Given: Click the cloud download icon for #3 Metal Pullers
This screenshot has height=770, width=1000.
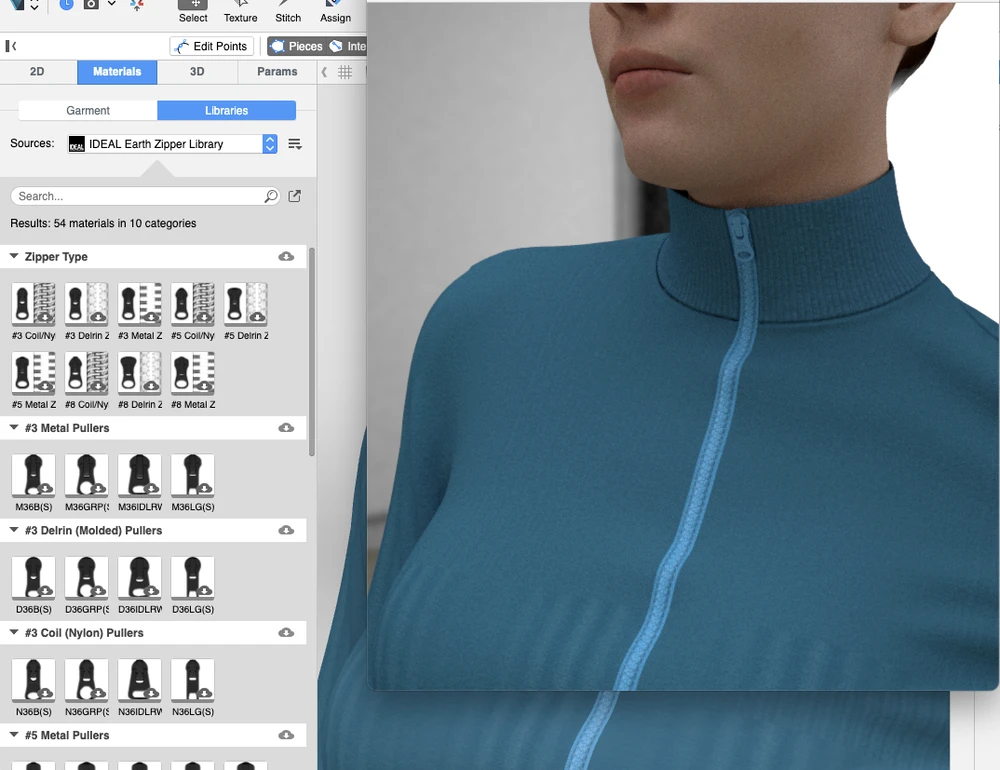Looking at the screenshot, I should (286, 428).
